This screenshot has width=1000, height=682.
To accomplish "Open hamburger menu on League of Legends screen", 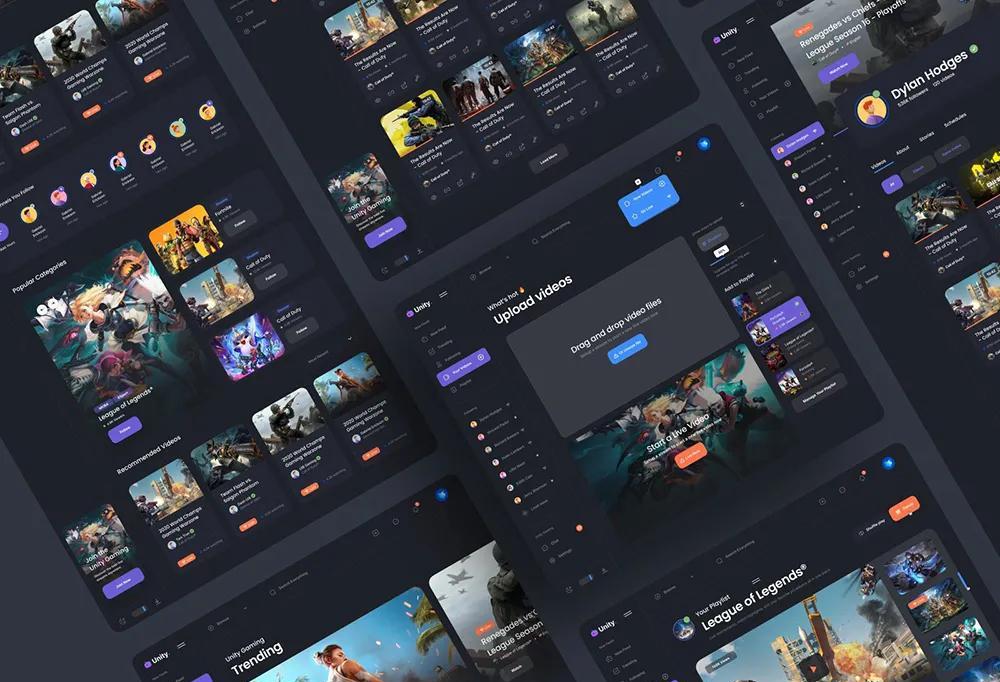I will point(628,614).
